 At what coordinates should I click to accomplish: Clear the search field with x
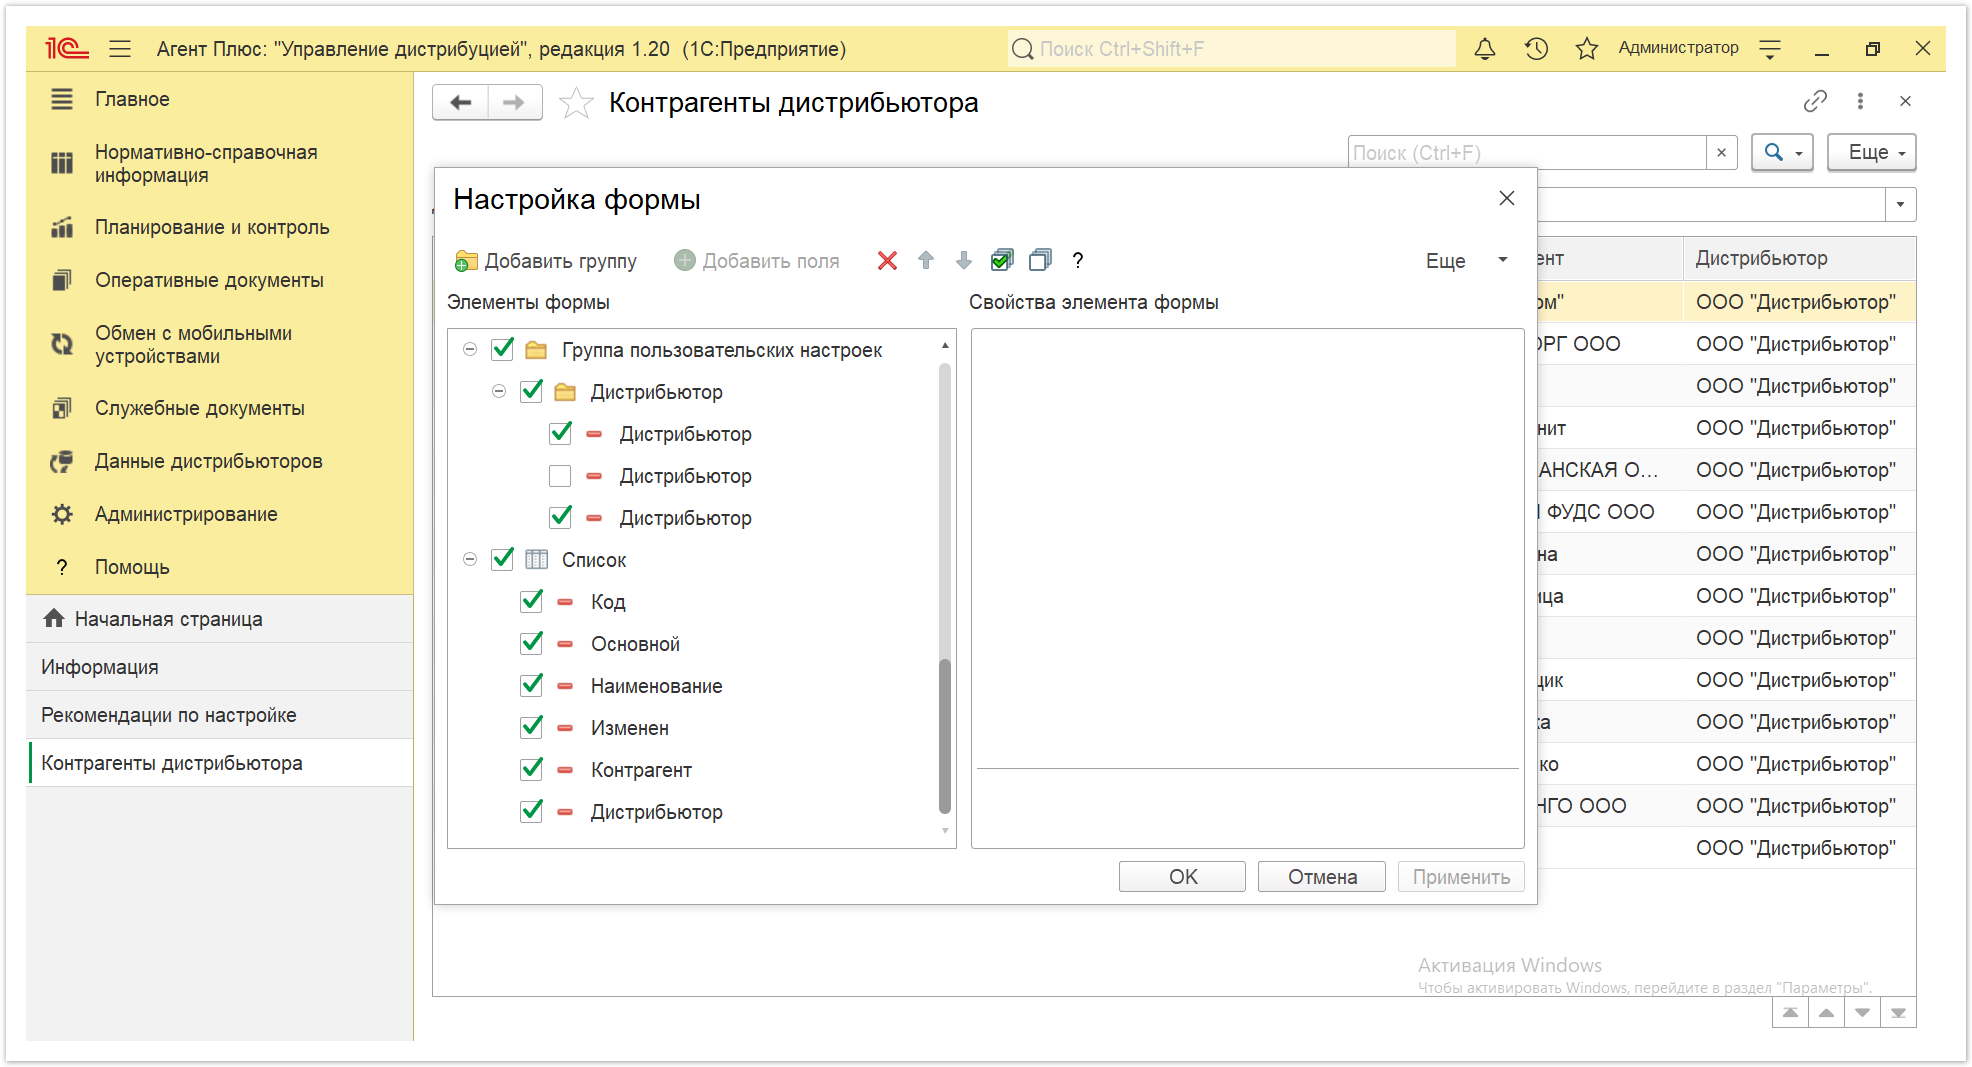1721,153
